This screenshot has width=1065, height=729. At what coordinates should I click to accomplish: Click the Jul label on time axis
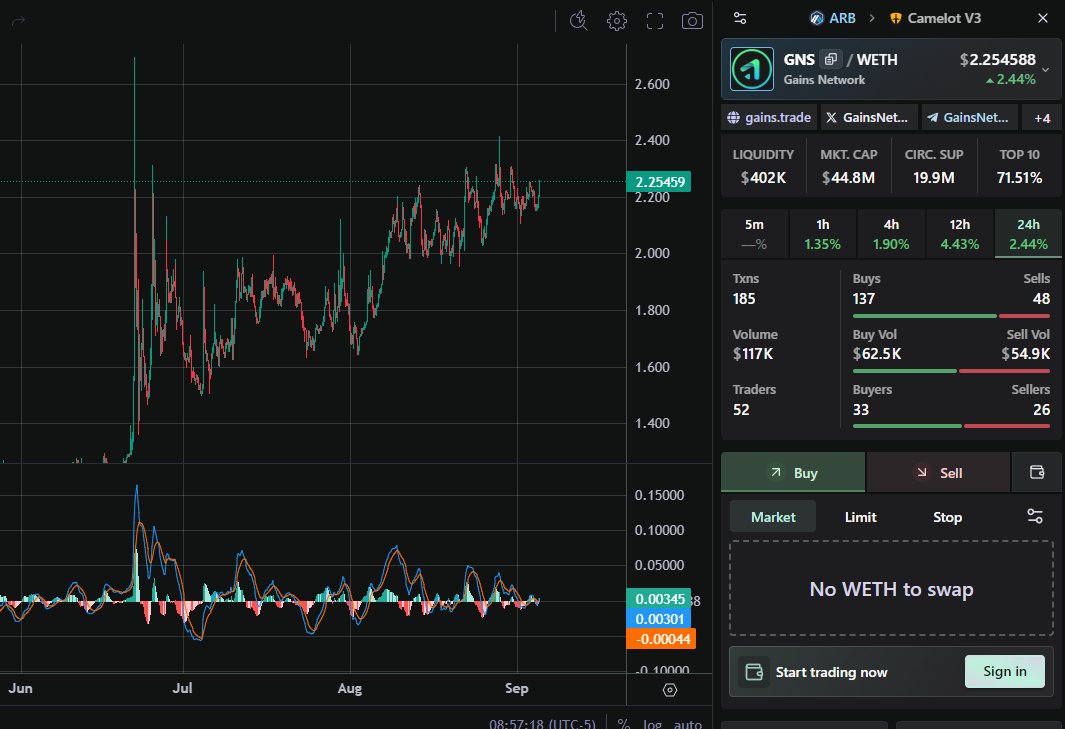pyautogui.click(x=182, y=688)
